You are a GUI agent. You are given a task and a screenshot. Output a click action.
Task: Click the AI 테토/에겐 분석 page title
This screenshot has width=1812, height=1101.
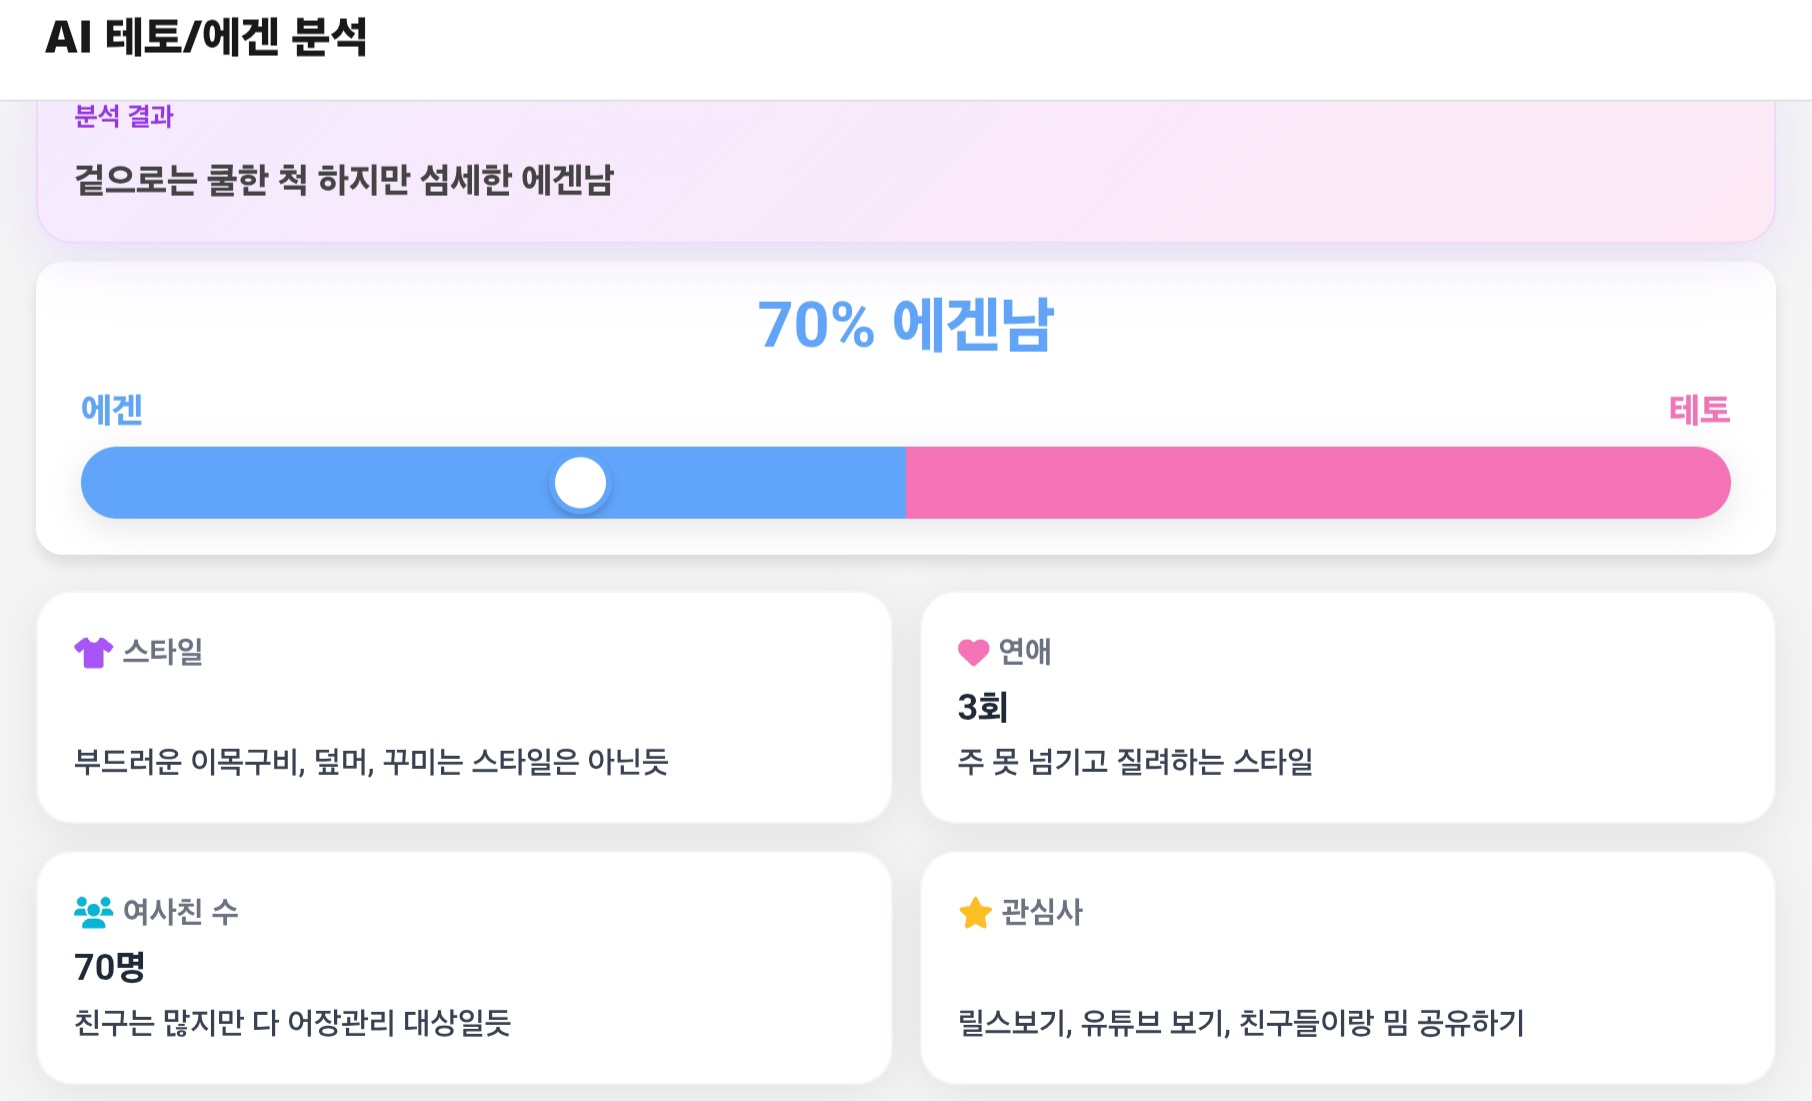pyautogui.click(x=206, y=38)
